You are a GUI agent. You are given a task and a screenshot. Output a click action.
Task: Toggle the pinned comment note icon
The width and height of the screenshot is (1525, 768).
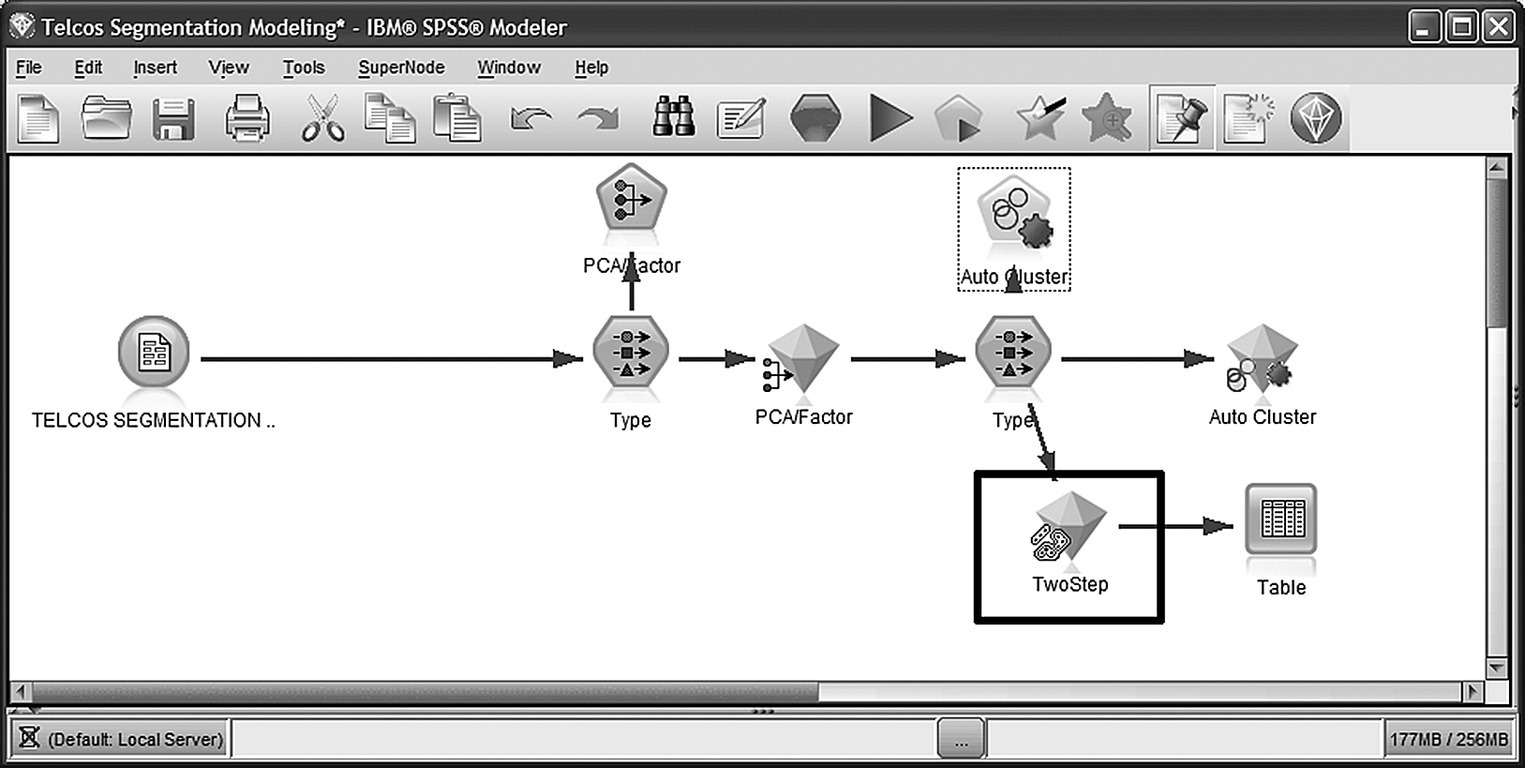(x=1182, y=118)
